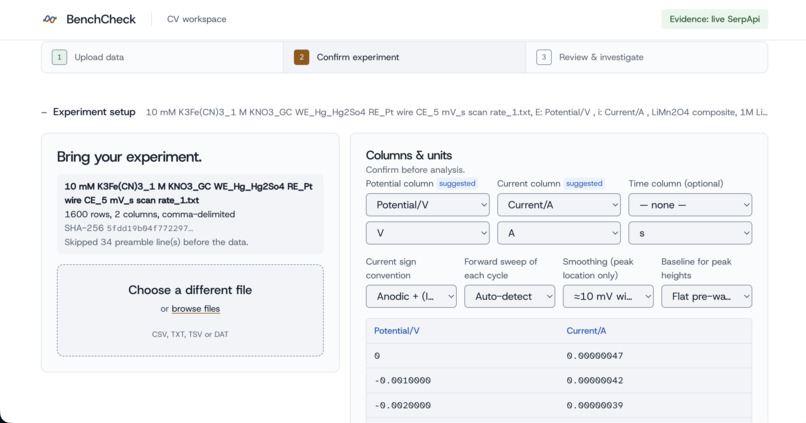Click the step 1 number badge
Viewport: 806px width, 423px height.
[59, 57]
